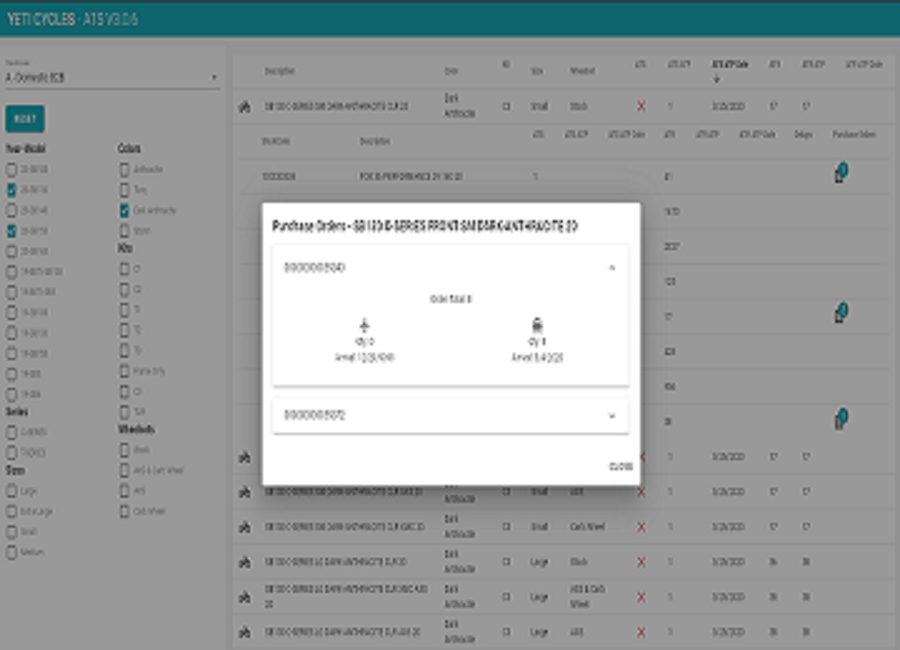The width and height of the screenshot is (900, 650).
Task: Select the TLR kit checkbox
Action: point(124,412)
